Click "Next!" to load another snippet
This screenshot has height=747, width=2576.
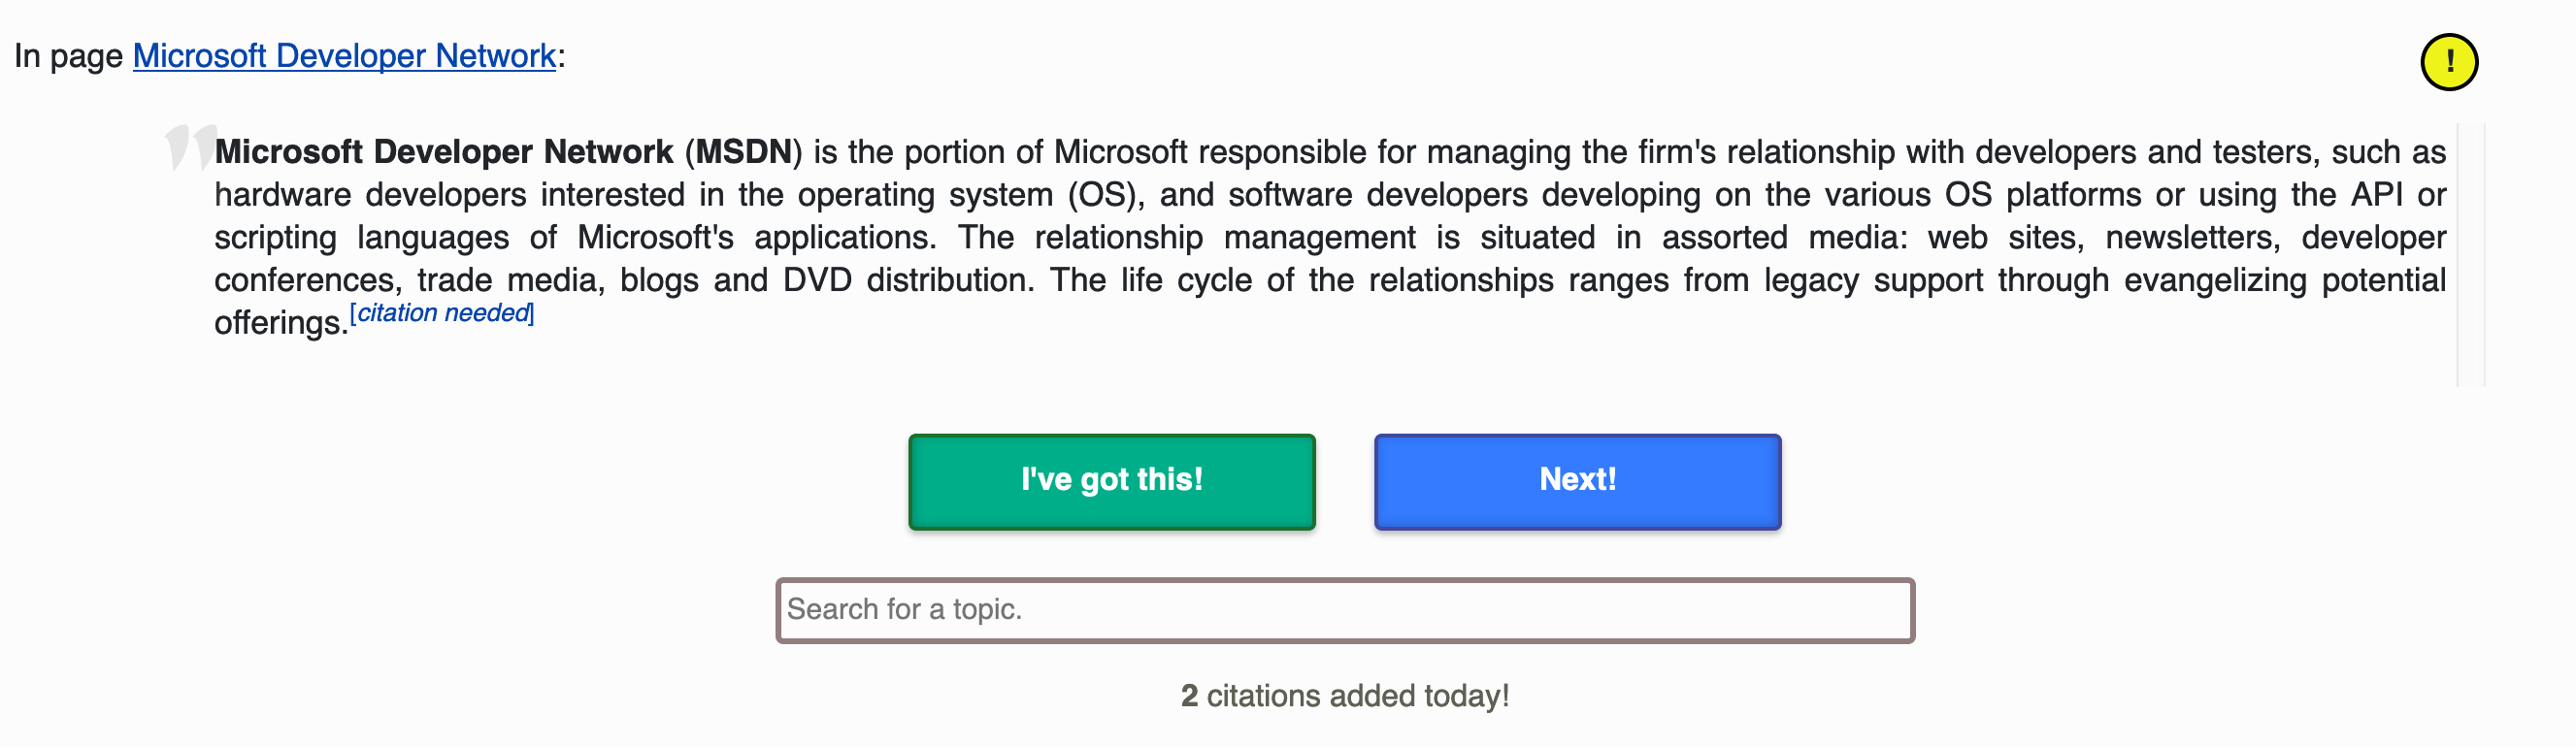(1577, 481)
